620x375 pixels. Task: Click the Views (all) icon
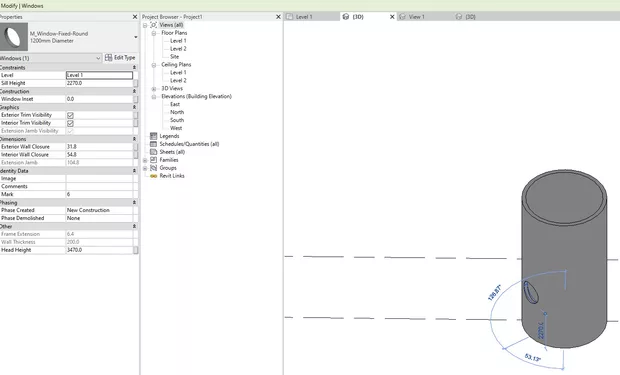[x=153, y=25]
